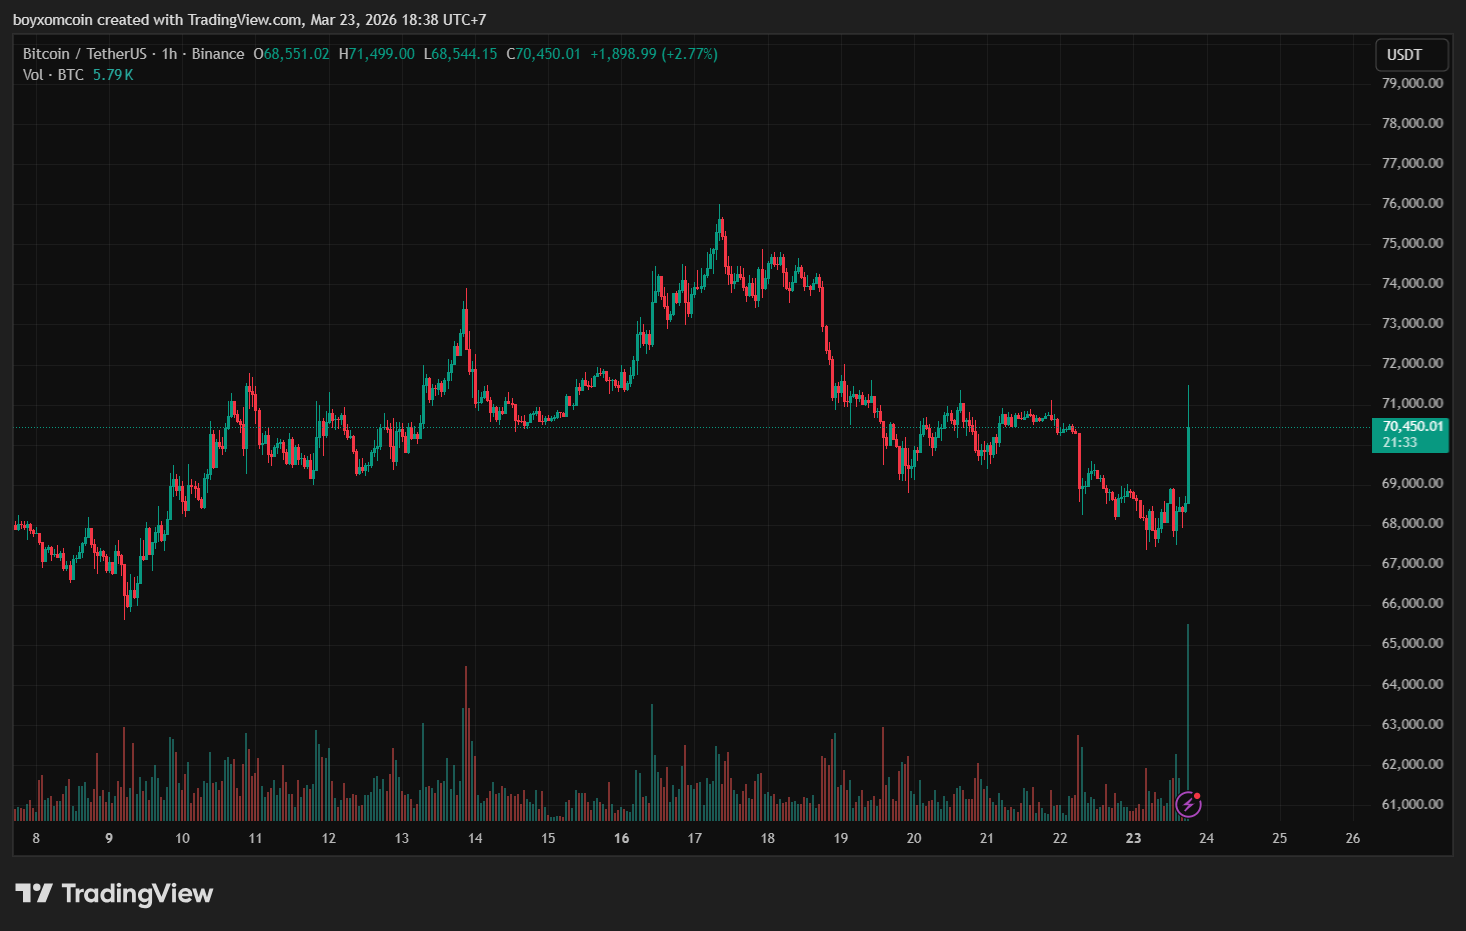Click the H71,499.00 high price value
Image resolution: width=1466 pixels, height=931 pixels.
(x=376, y=54)
